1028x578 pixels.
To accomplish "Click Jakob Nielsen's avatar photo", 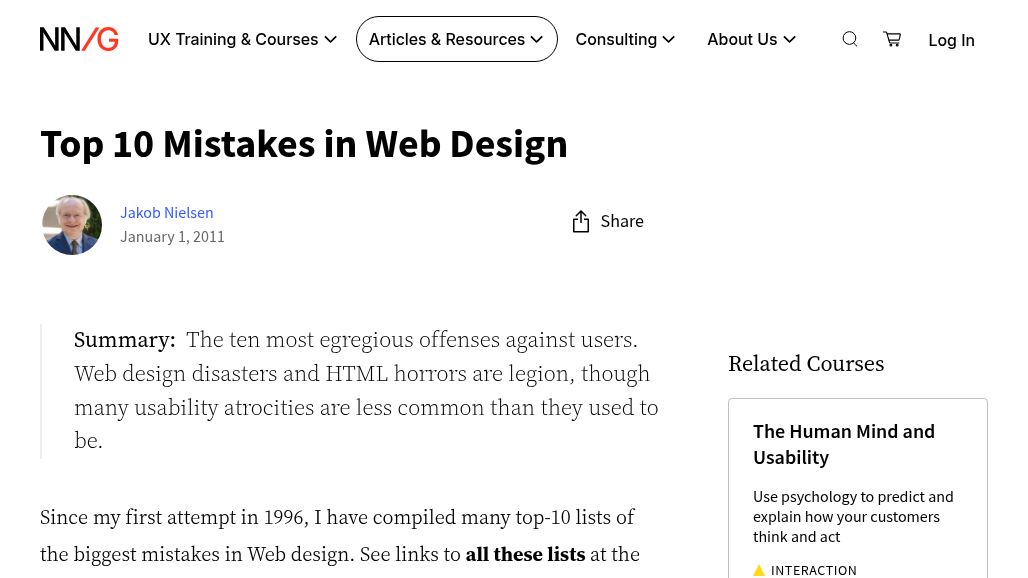I will pos(71,224).
